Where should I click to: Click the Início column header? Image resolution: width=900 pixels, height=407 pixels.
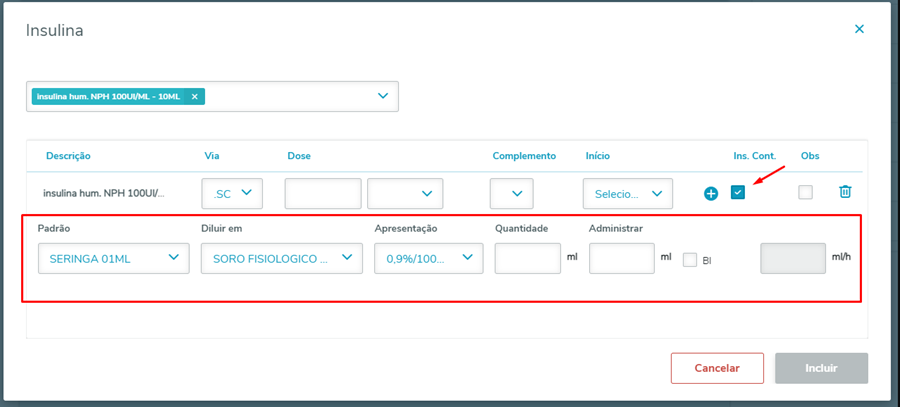(598, 156)
